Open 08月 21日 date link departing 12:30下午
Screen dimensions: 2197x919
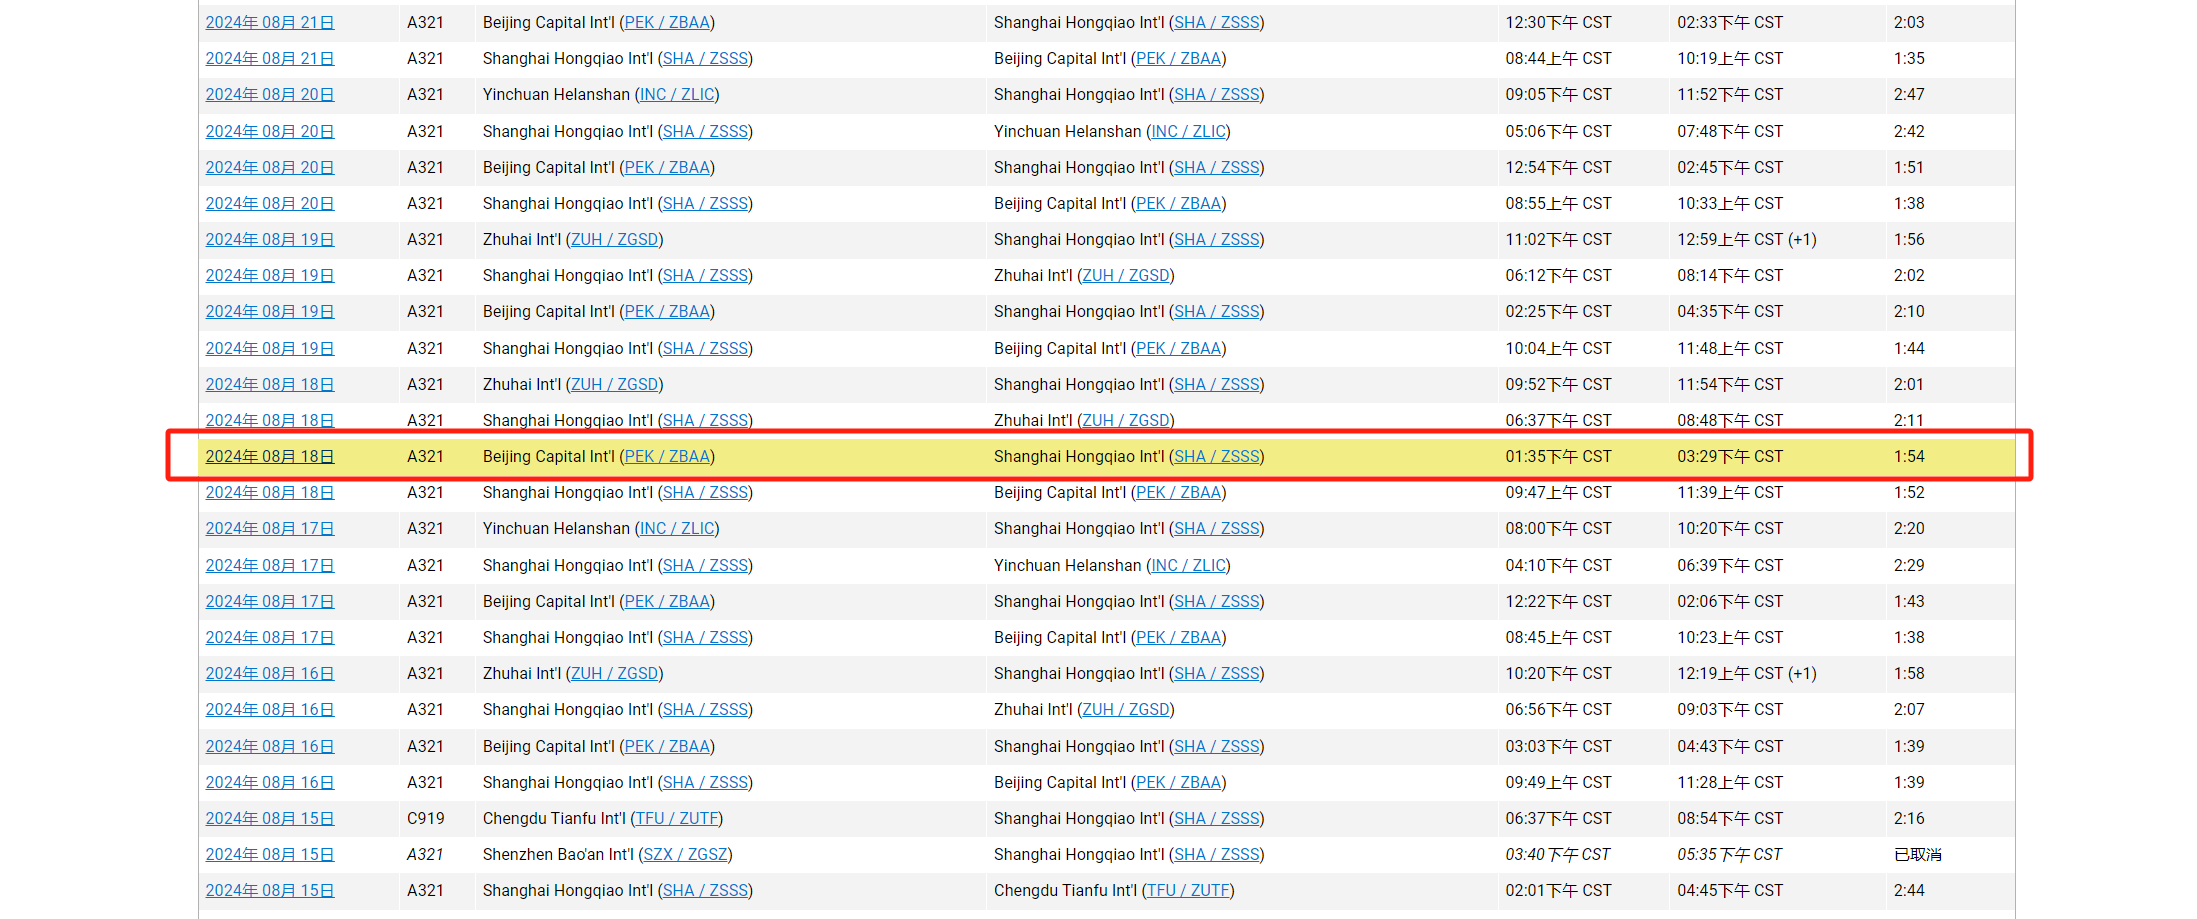pyautogui.click(x=269, y=23)
